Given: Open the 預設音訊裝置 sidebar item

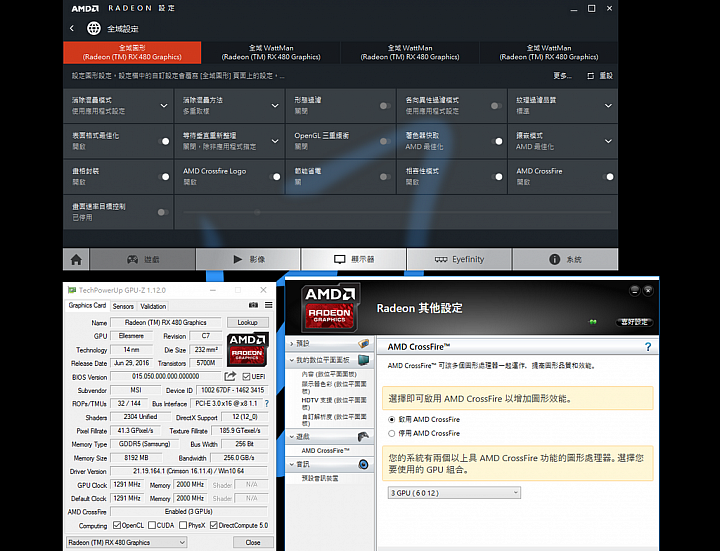Looking at the screenshot, I should [x=320, y=478].
